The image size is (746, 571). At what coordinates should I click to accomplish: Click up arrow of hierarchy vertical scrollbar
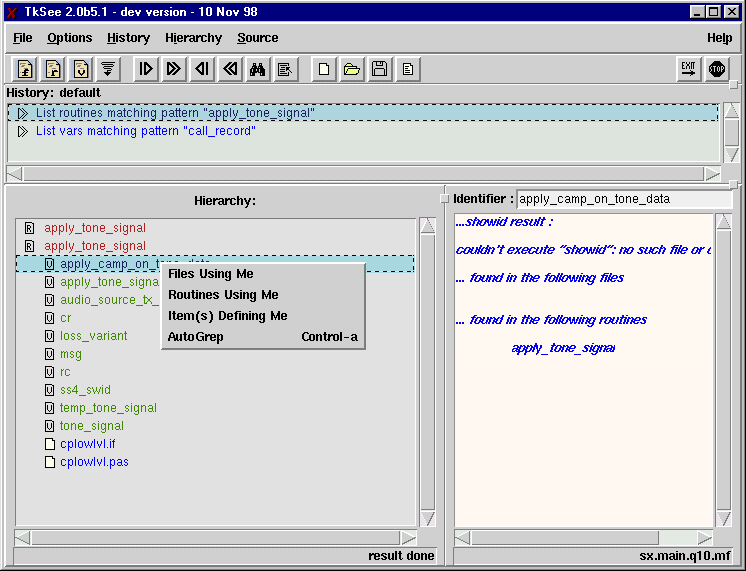point(427,226)
